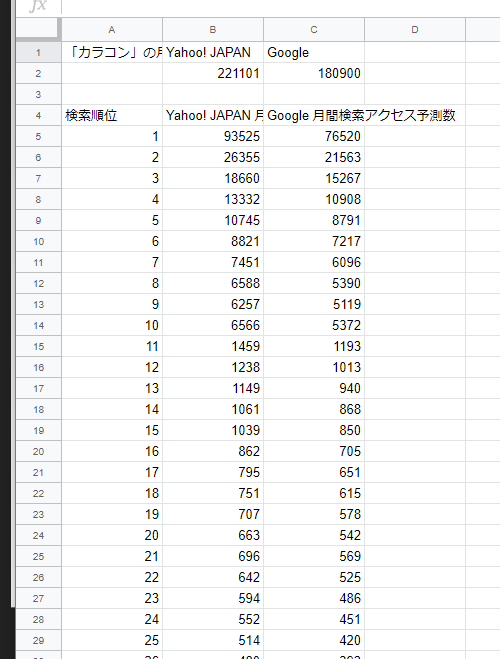The height and width of the screenshot is (659, 500).
Task: Select the Yahoo! JAPAN cell in row 1
Action: point(213,53)
